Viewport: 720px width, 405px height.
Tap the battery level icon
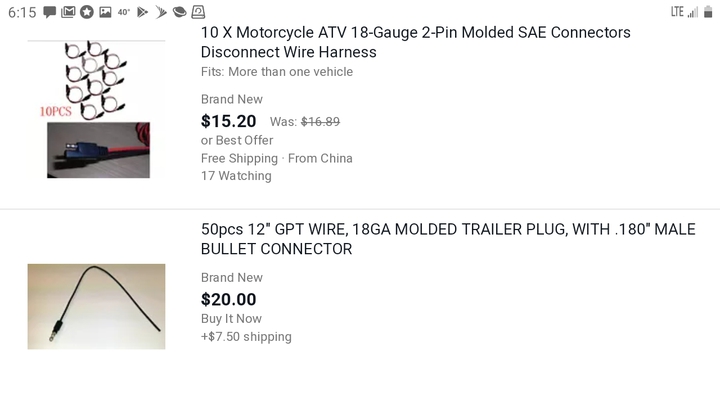708,12
